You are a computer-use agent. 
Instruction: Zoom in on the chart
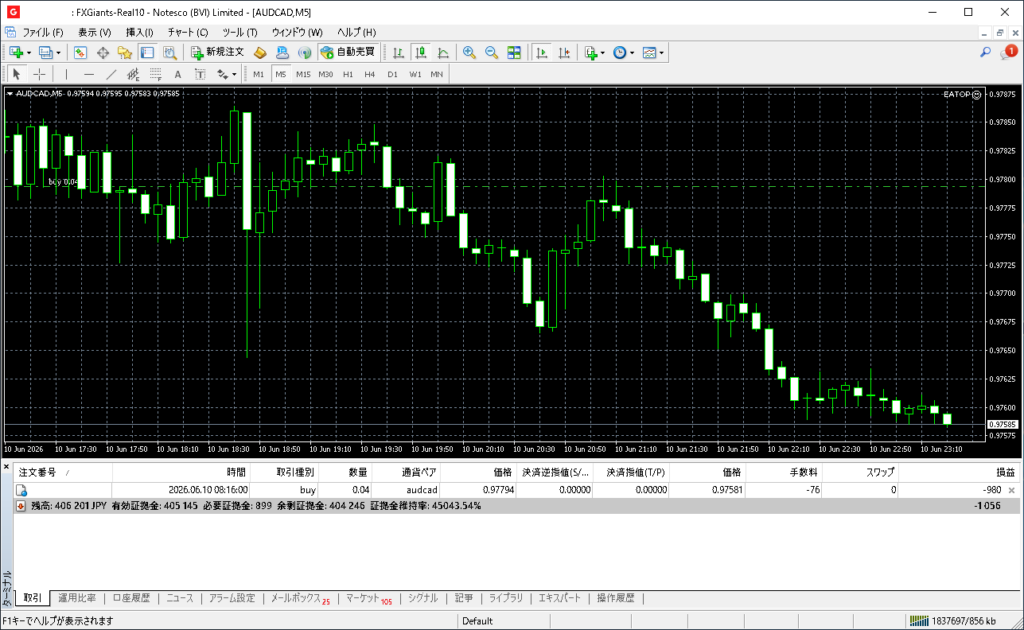point(469,53)
